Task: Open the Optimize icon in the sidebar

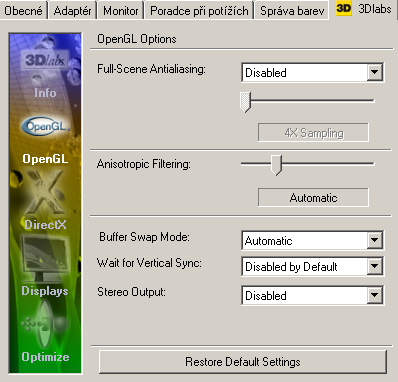Action: tap(45, 324)
